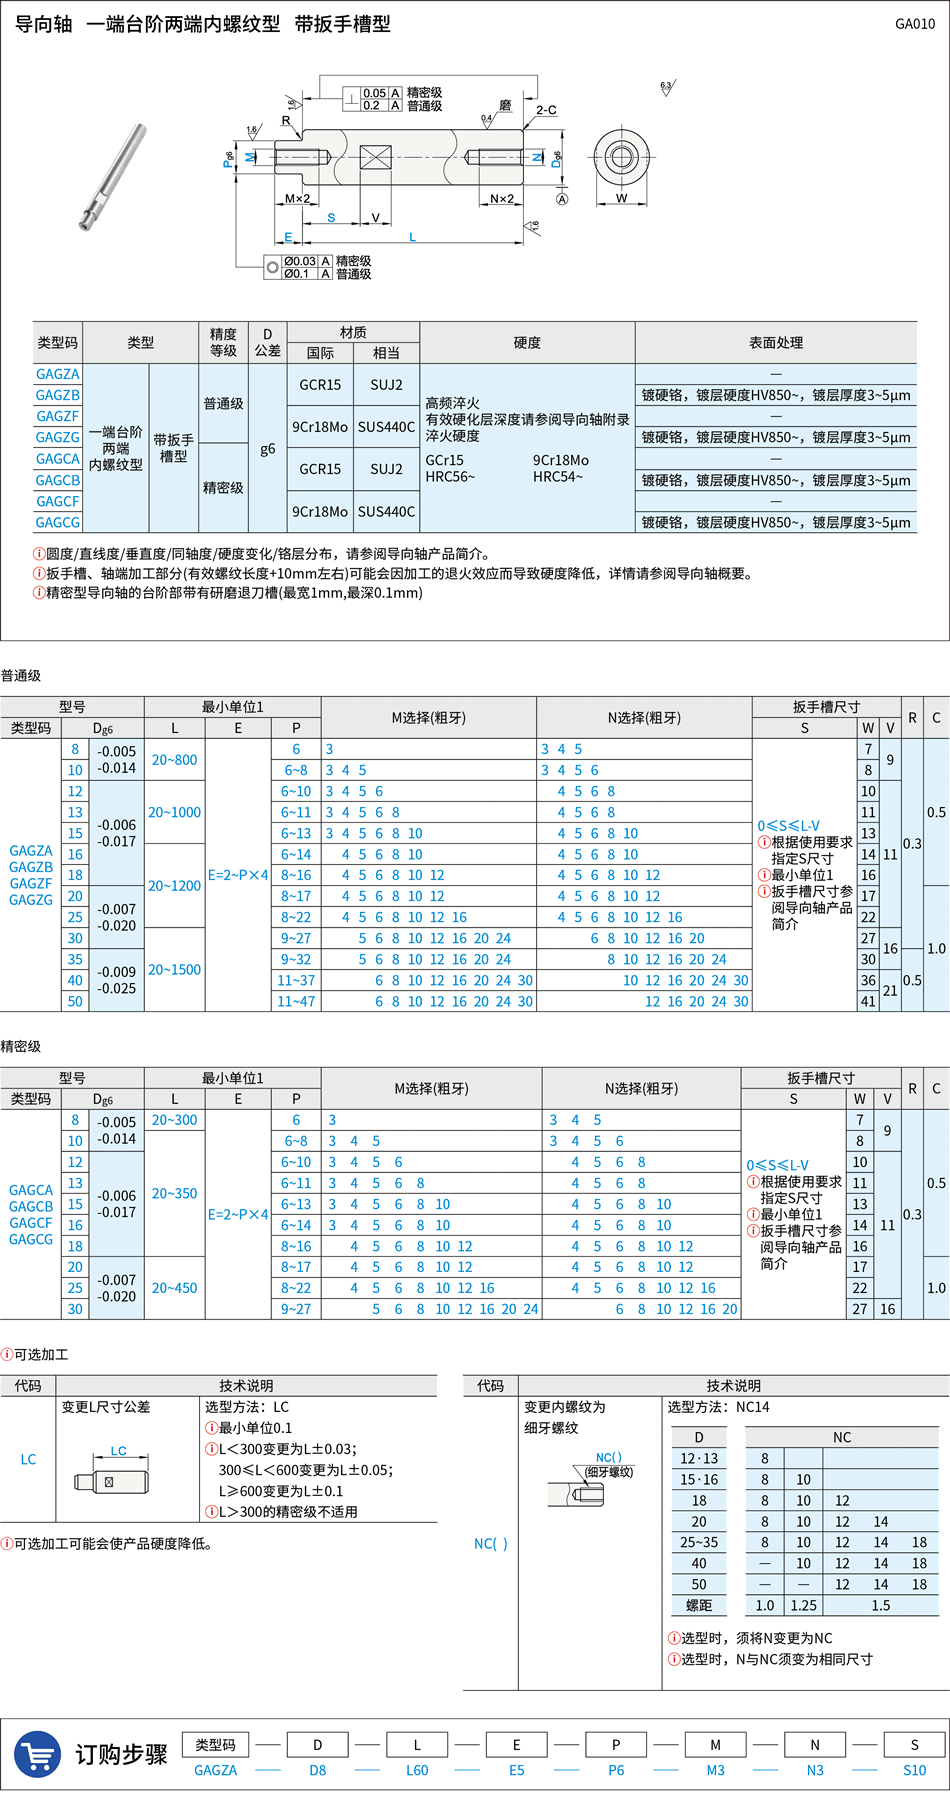
Task: Click the 20~450 L range cell
Action: 174,1288
